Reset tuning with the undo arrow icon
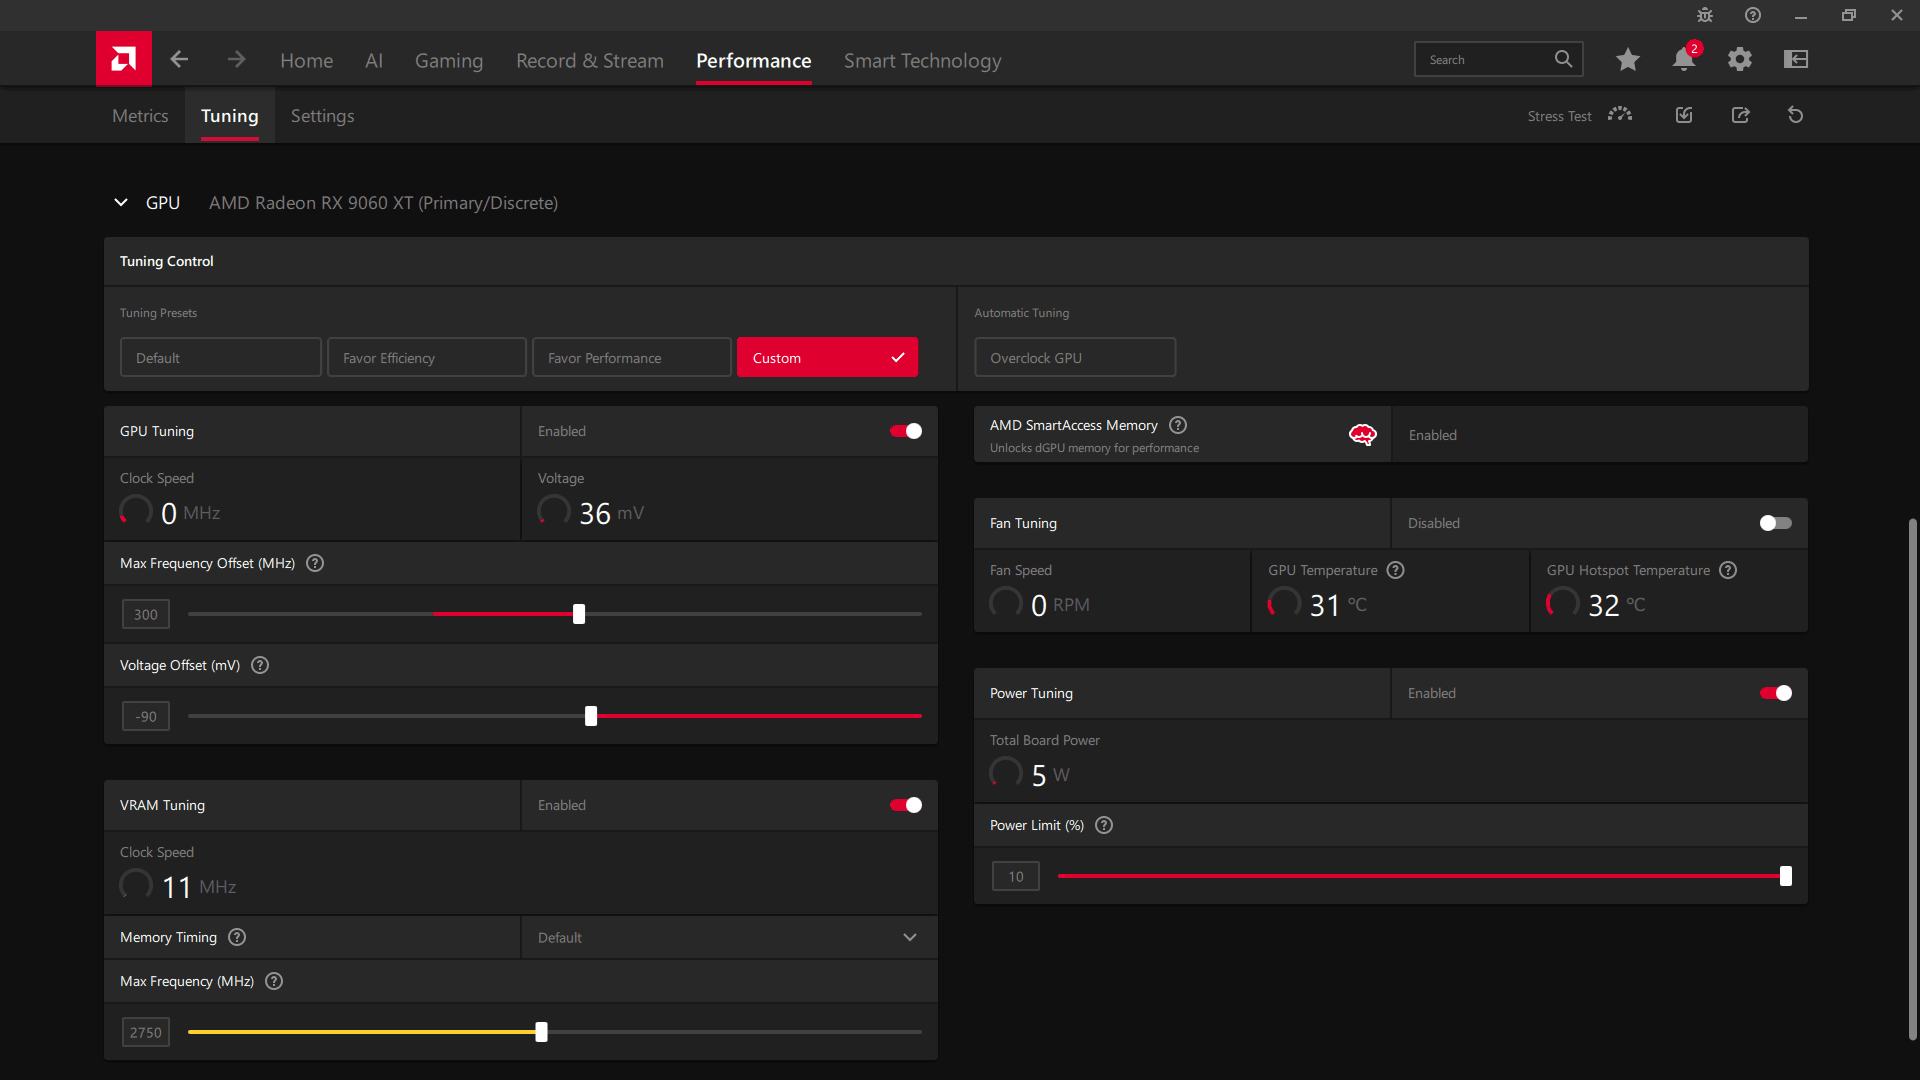This screenshot has height=1080, width=1920. tap(1796, 115)
